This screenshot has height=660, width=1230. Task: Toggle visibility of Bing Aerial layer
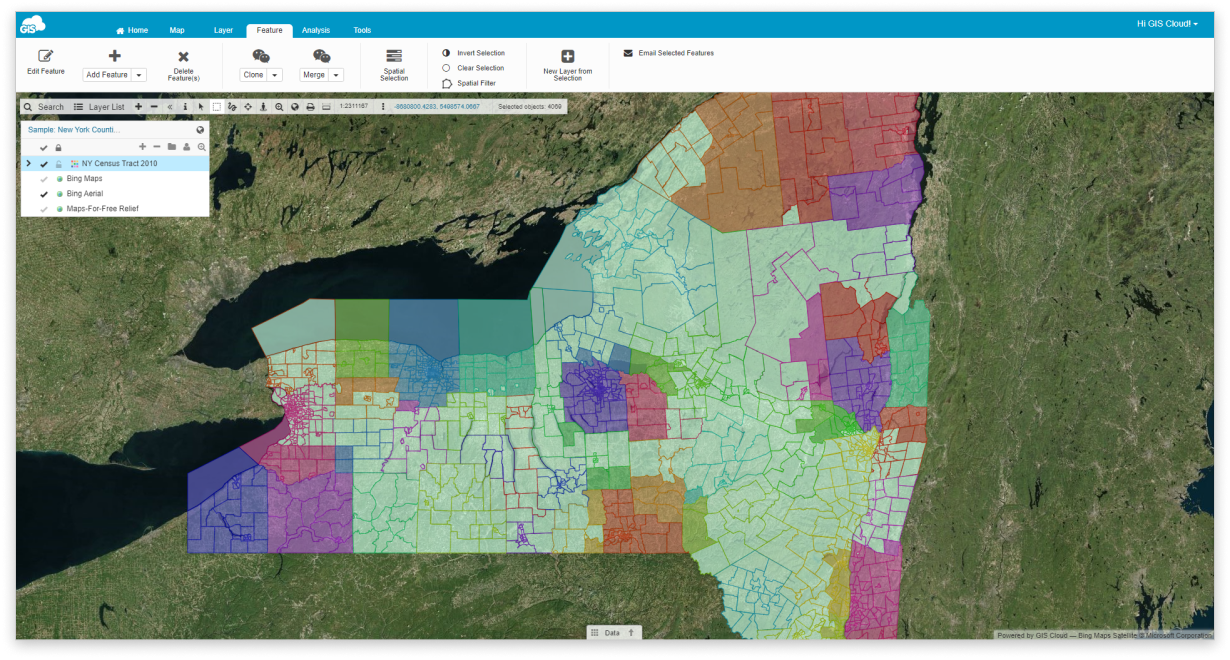[44, 194]
